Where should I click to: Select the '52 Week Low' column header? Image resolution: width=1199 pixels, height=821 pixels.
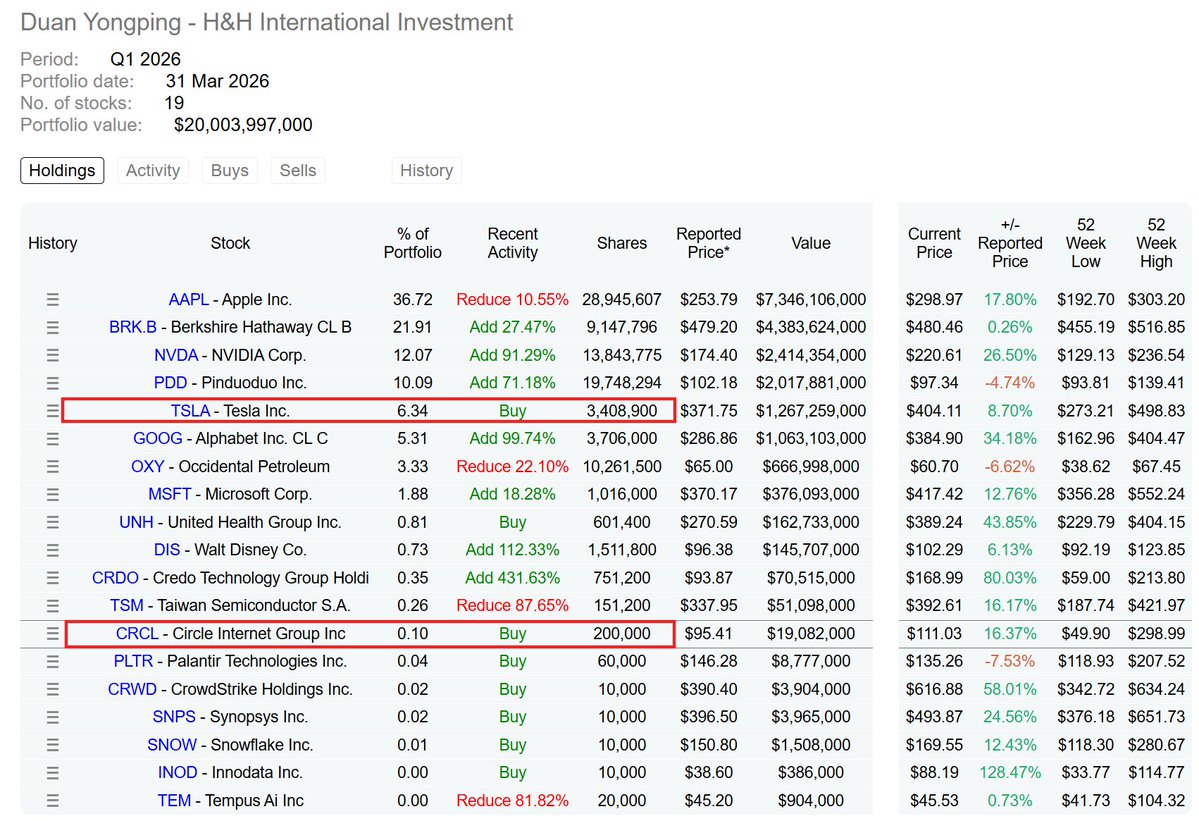pos(1086,243)
